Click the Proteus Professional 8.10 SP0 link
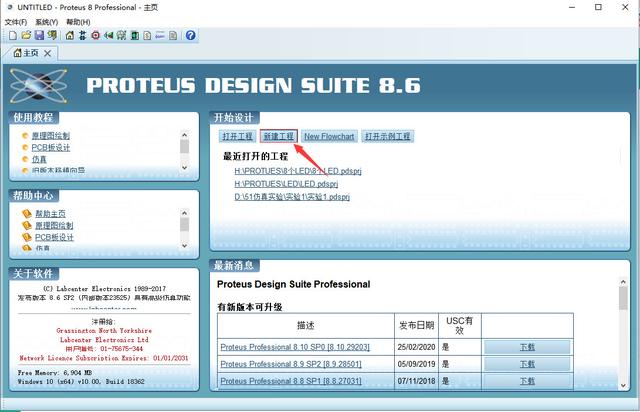 (295, 347)
